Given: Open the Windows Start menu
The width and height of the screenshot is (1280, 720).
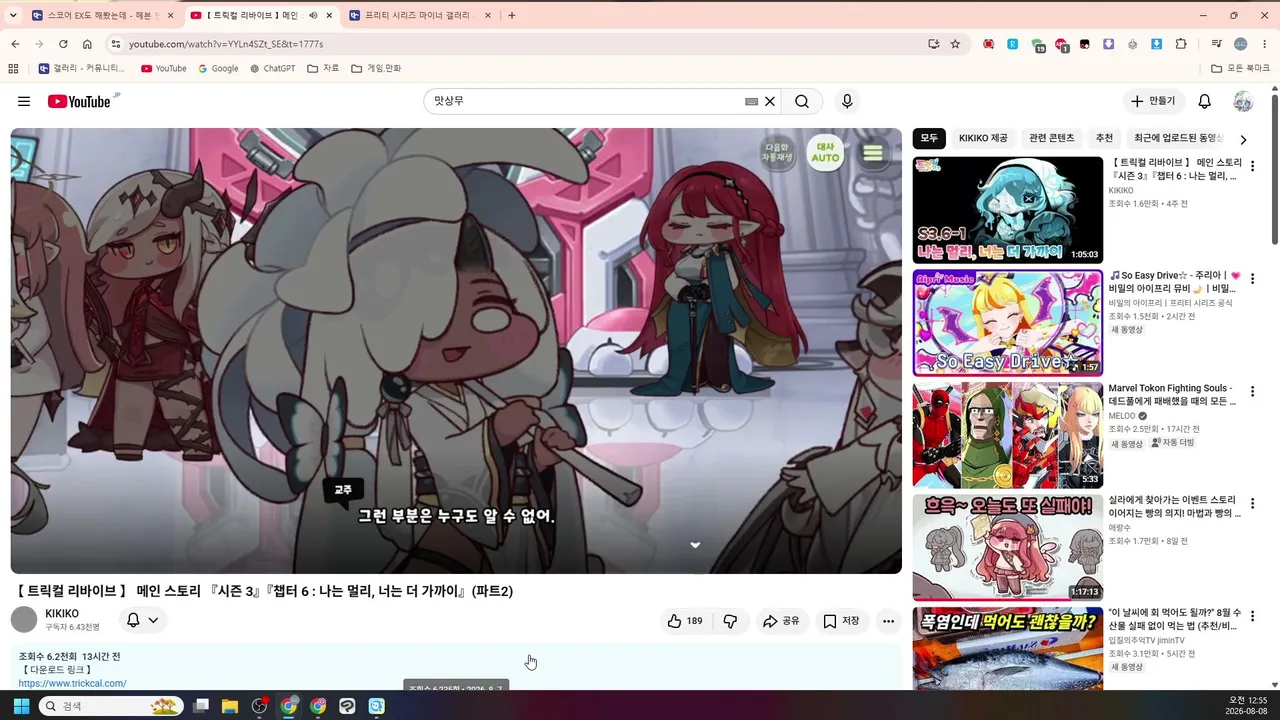Looking at the screenshot, I should (21, 706).
